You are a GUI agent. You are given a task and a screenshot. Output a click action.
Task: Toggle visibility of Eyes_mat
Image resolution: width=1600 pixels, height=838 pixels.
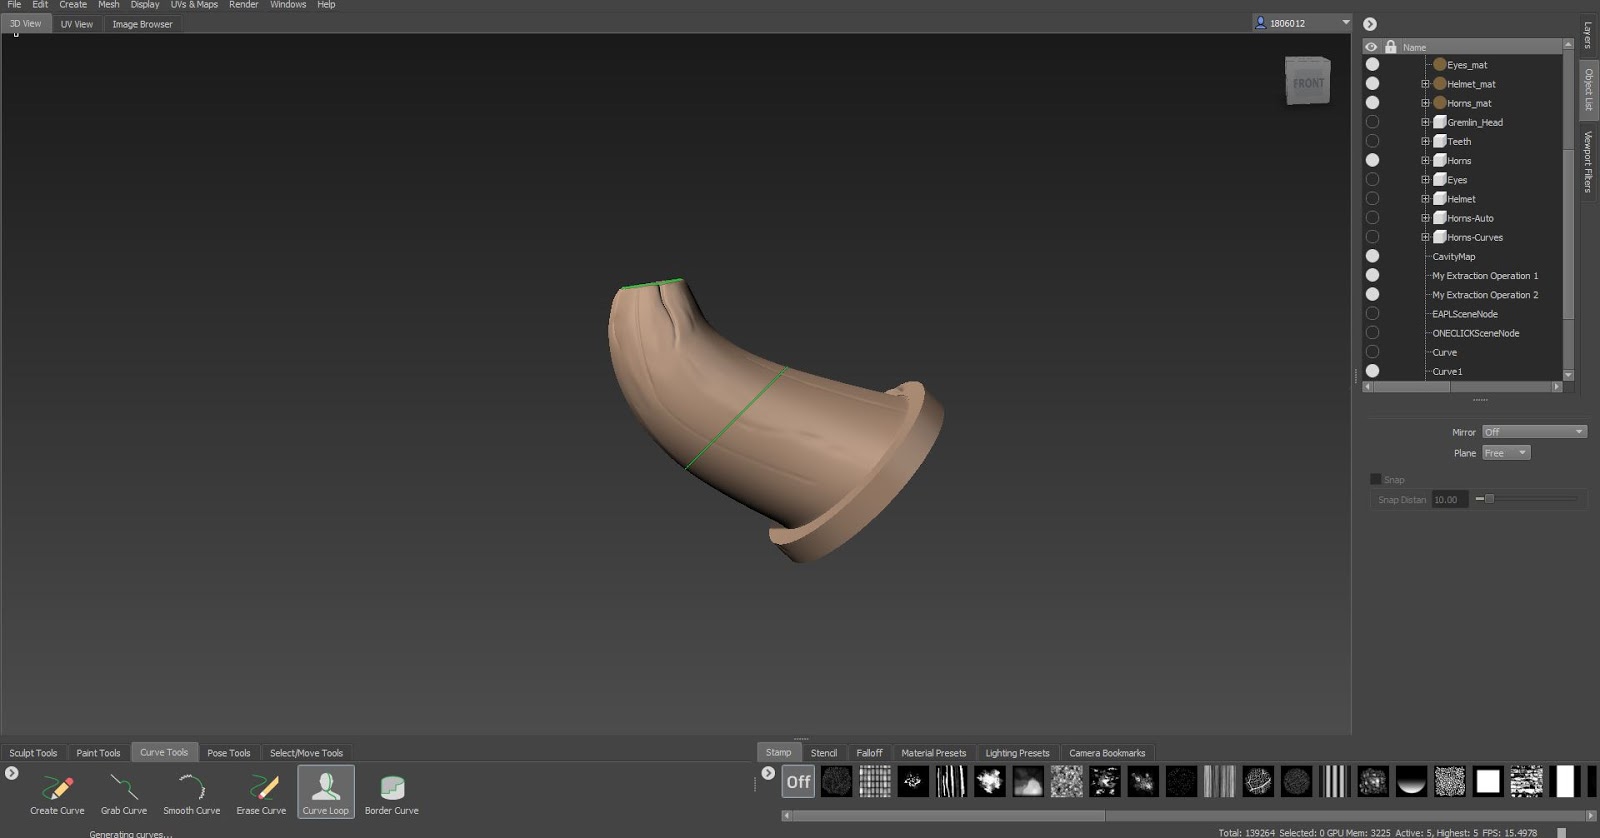[1372, 64]
